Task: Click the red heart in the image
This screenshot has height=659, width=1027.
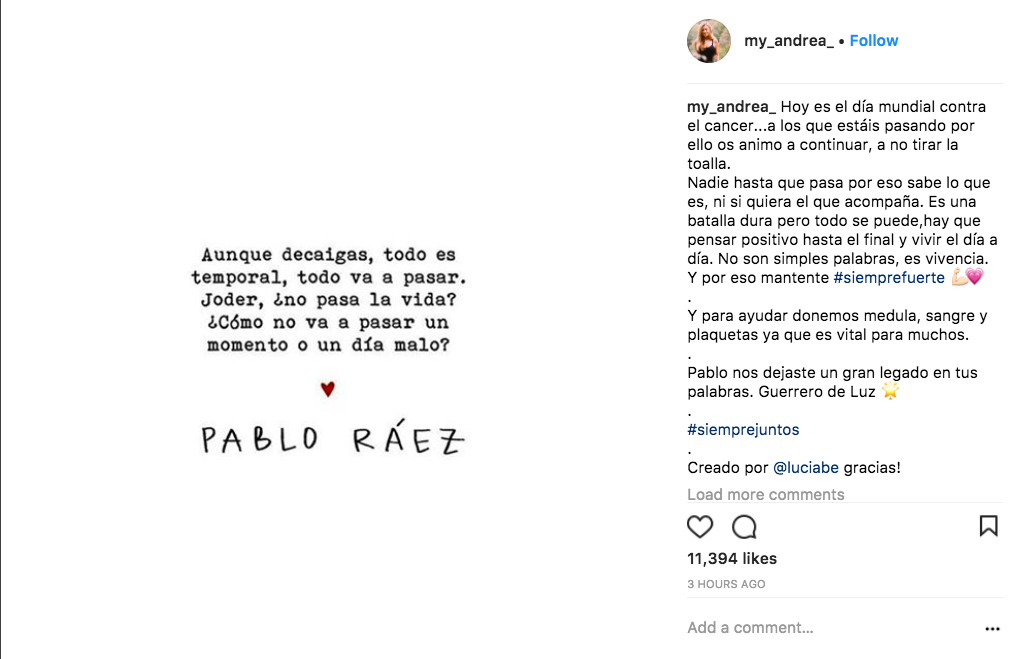Action: point(327,390)
